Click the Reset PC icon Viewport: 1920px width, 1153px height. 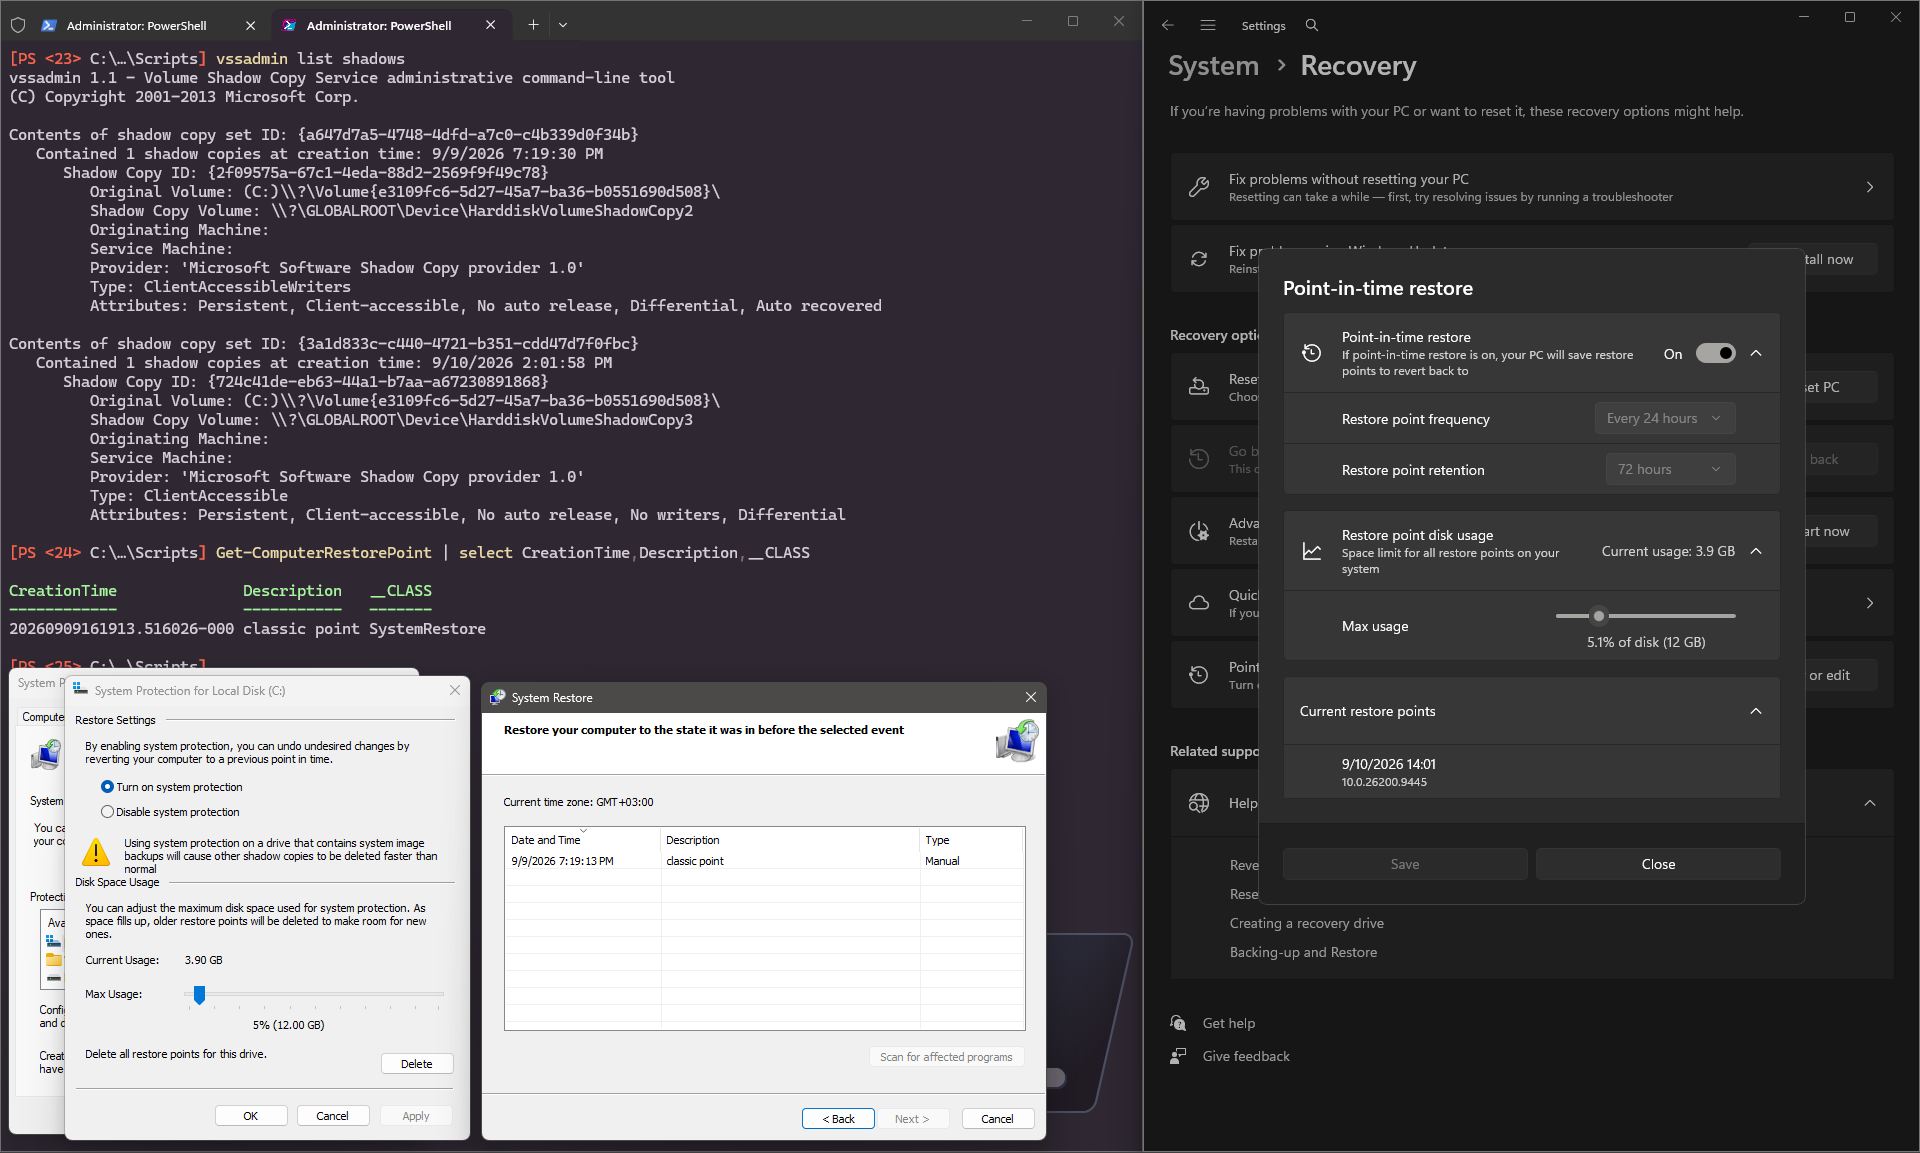1199,387
